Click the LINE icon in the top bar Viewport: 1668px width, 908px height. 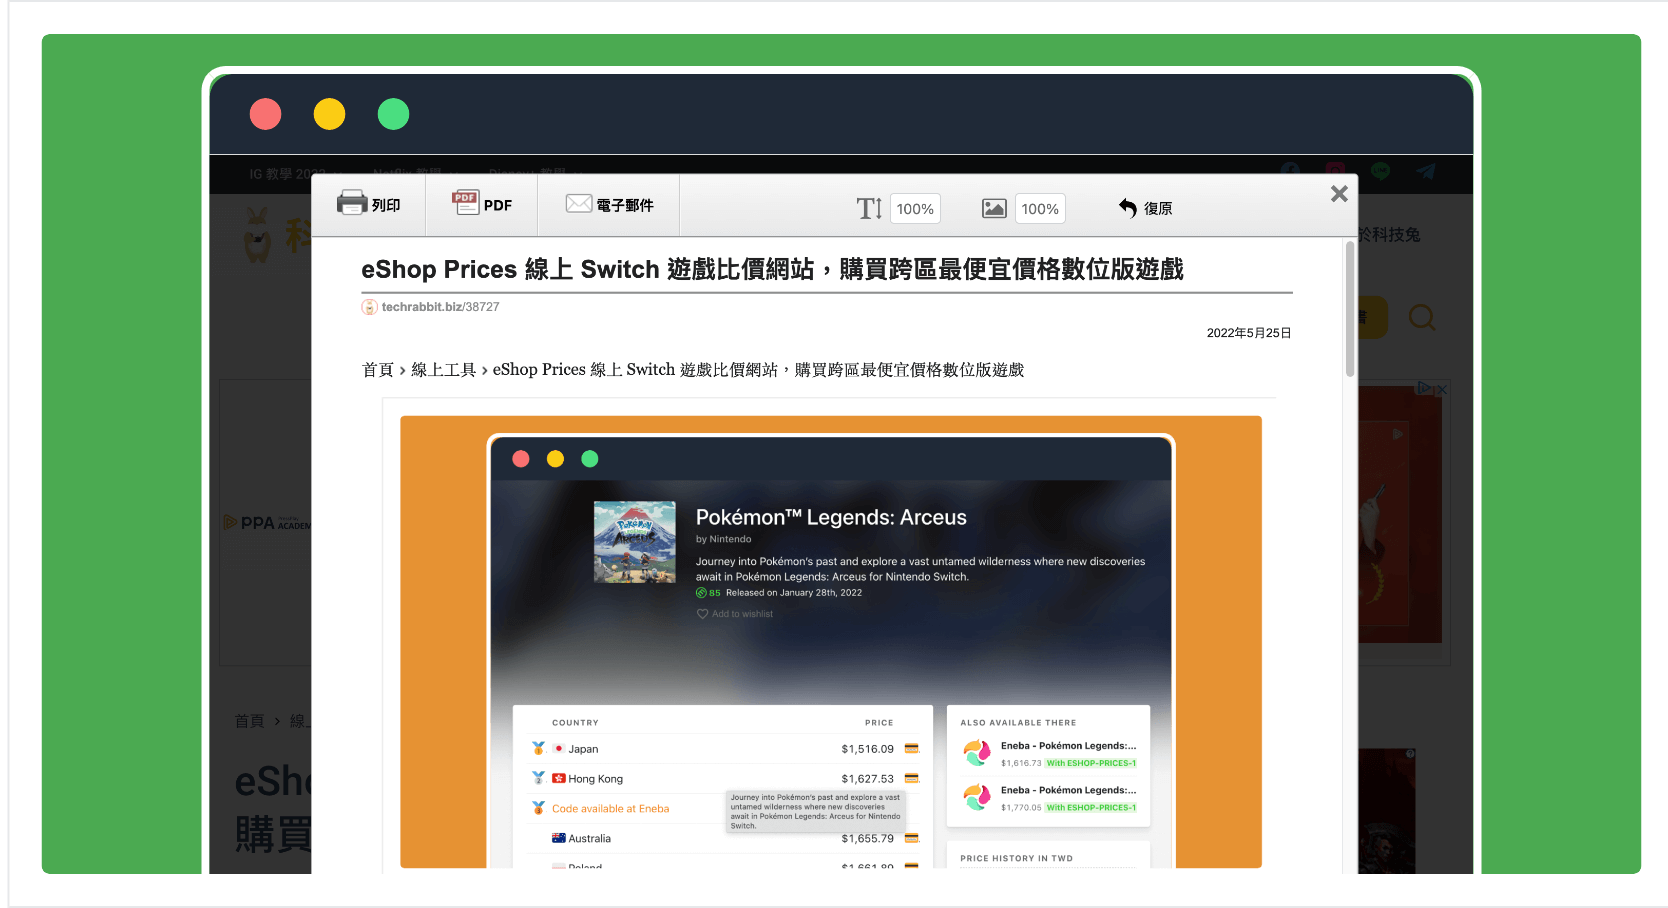pyautogui.click(x=1381, y=171)
